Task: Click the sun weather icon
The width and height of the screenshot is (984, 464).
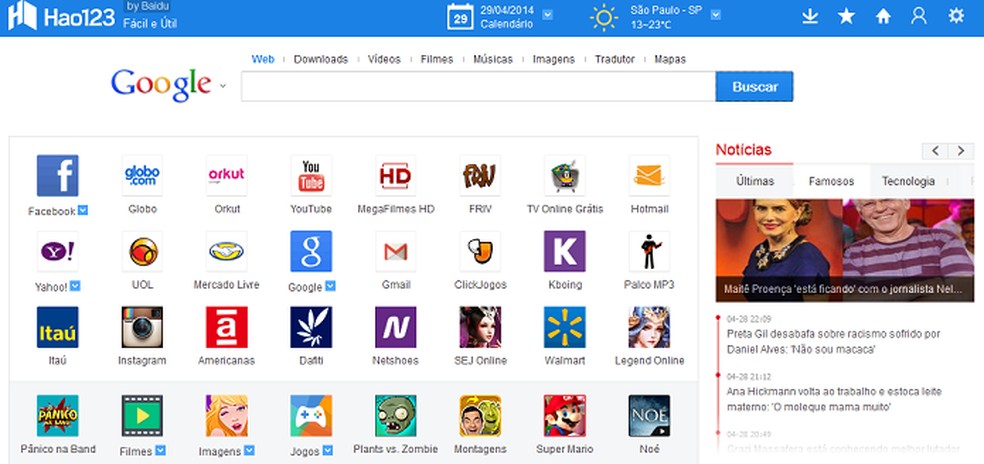Action: tap(604, 18)
